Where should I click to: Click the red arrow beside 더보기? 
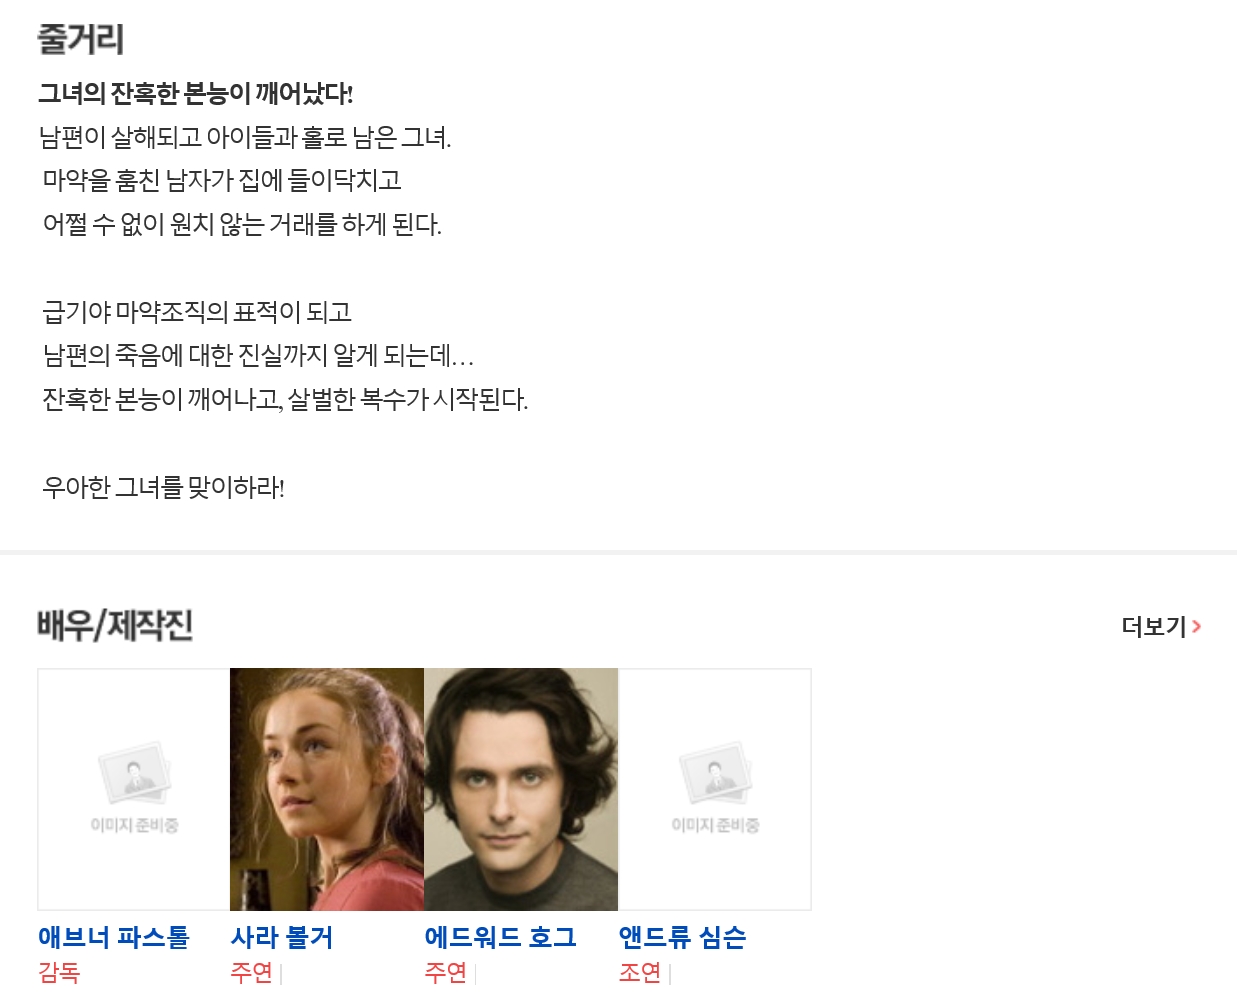1196,627
